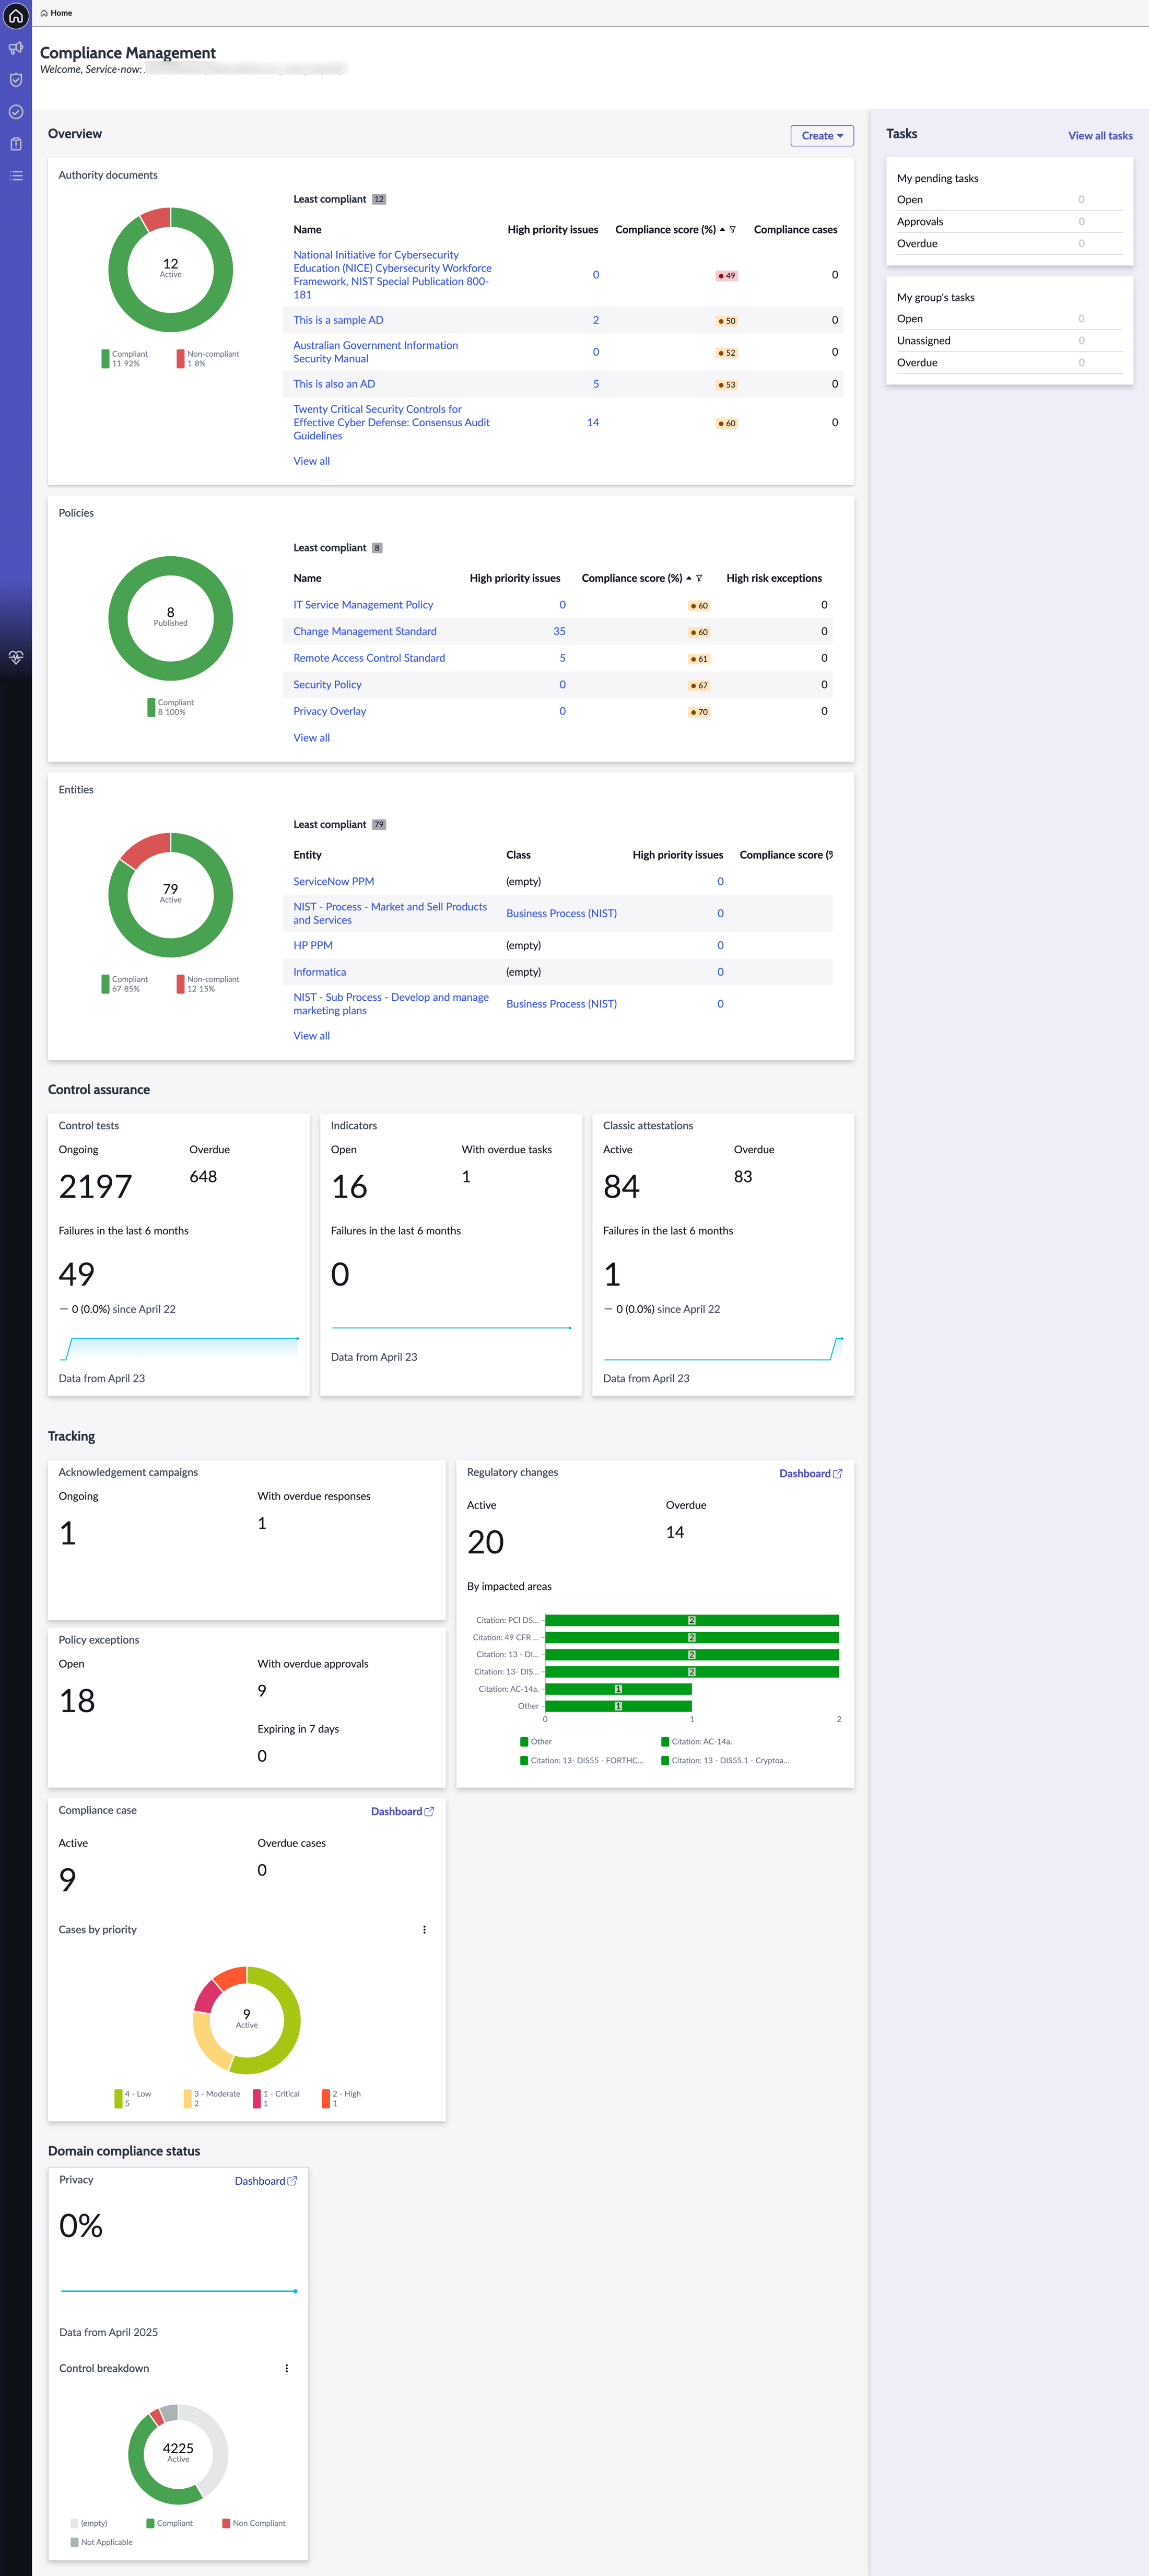Viewport: 1149px width, 2576px height.
Task: Click 1 - Critical legend in cases chart
Action: [276, 2098]
